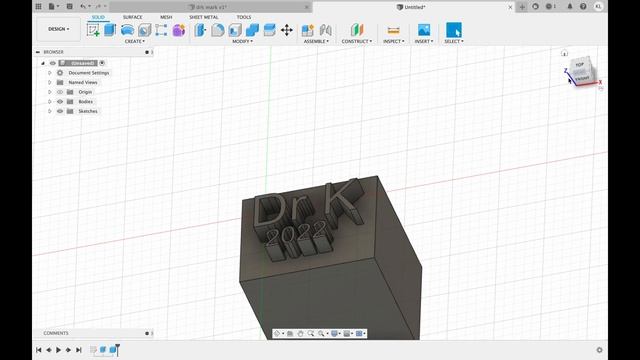
Task: Select the Revolve tool
Action: 127,30
